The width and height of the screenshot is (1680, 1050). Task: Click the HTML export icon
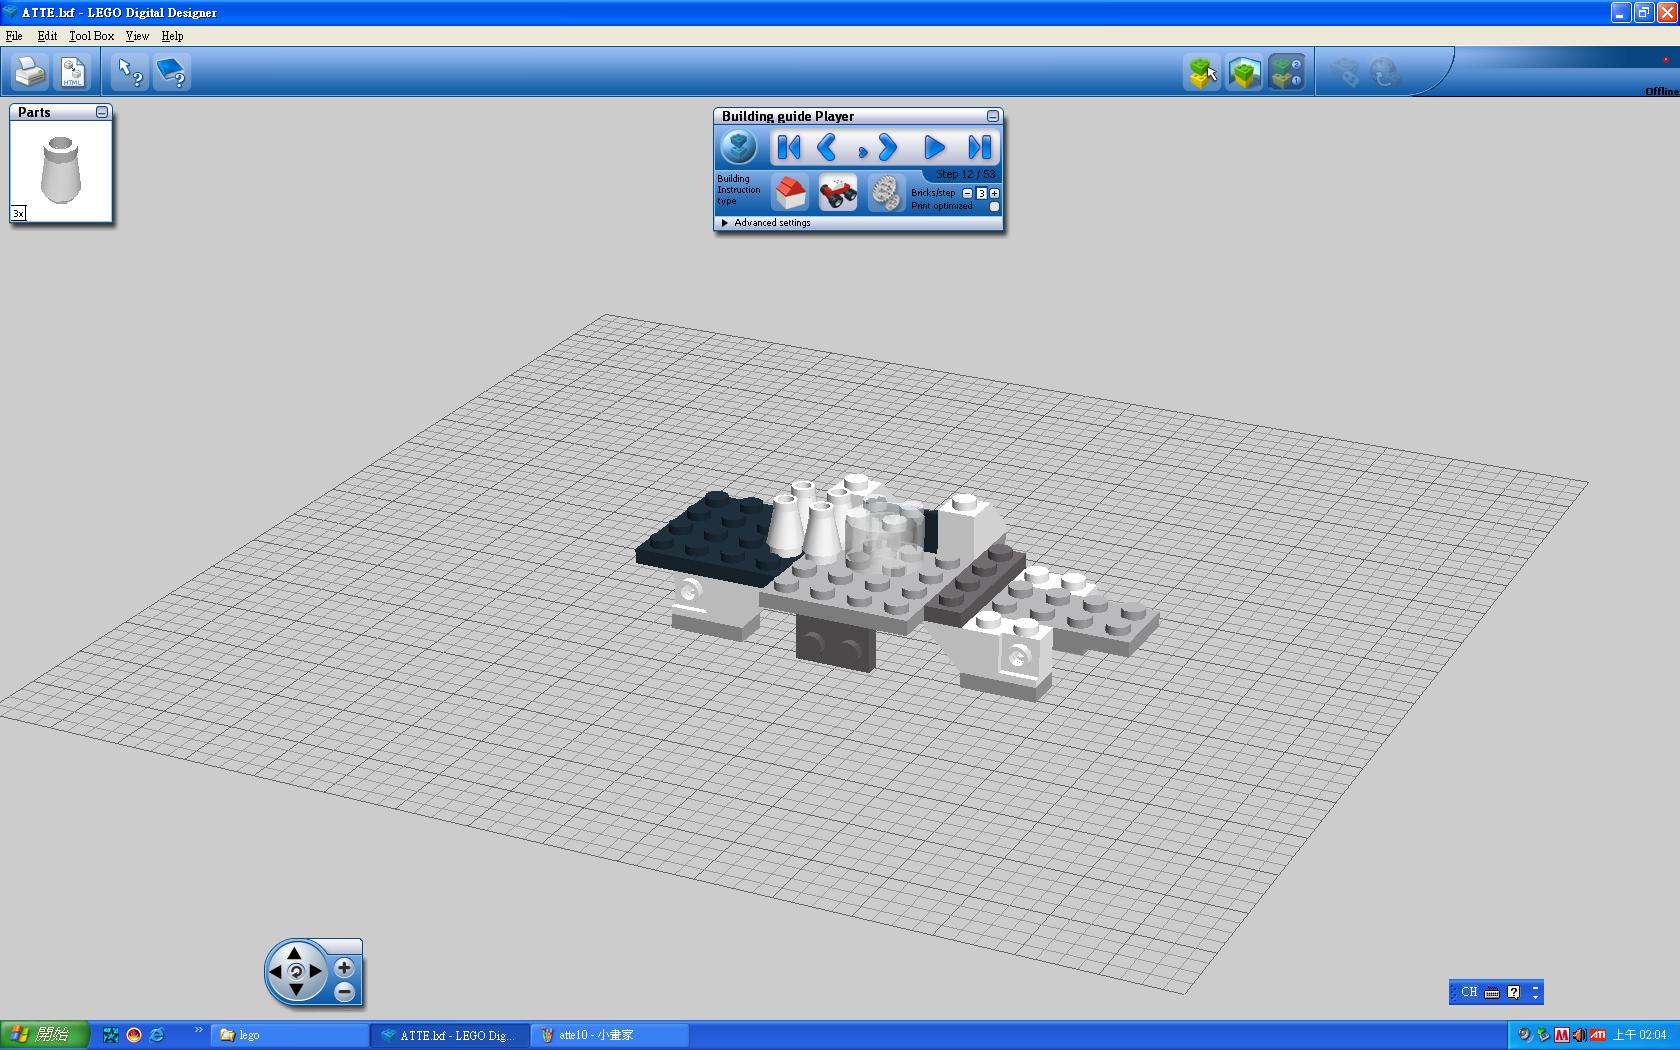73,72
